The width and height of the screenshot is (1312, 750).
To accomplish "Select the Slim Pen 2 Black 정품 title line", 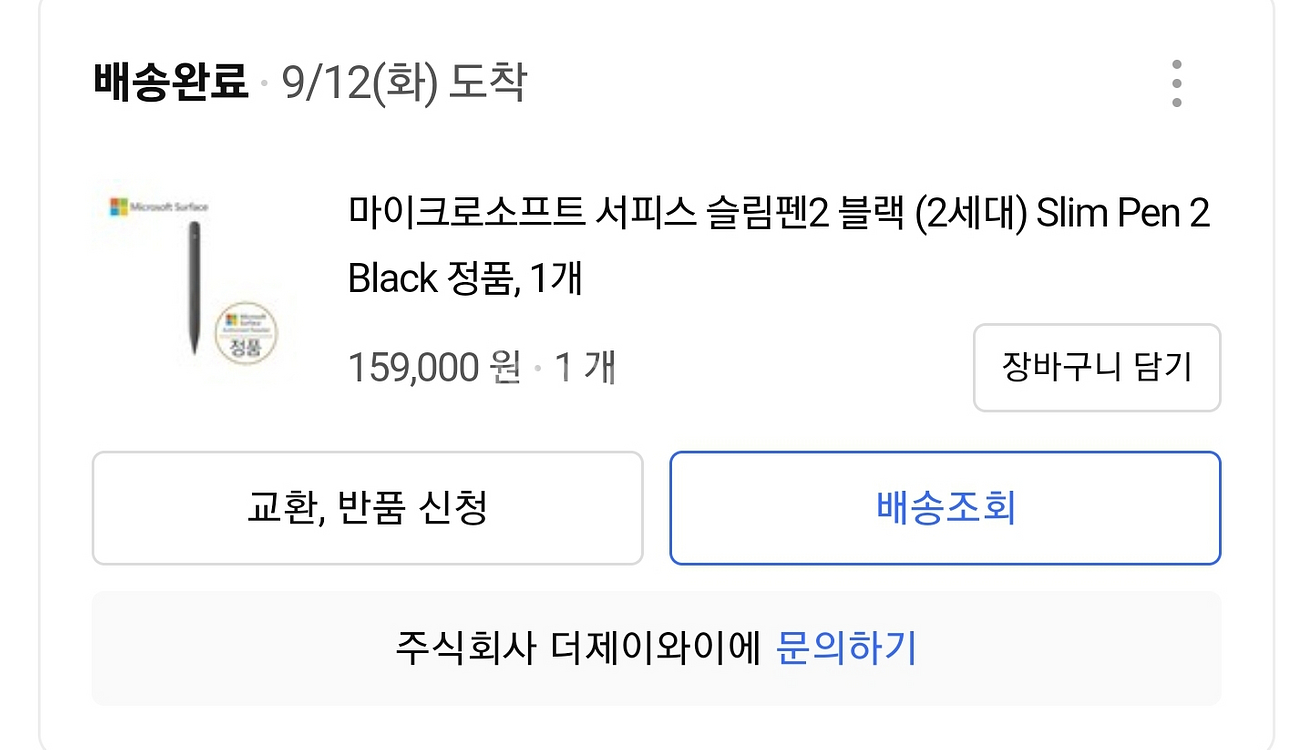I will 465,278.
